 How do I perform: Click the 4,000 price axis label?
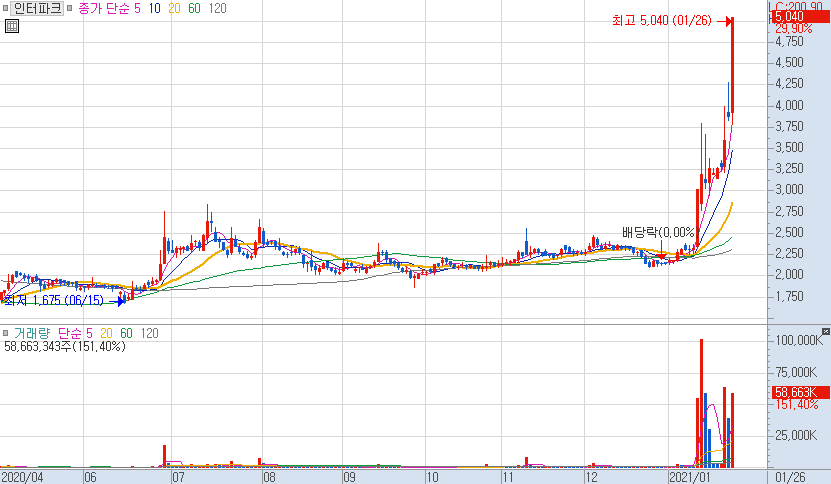tap(790, 105)
